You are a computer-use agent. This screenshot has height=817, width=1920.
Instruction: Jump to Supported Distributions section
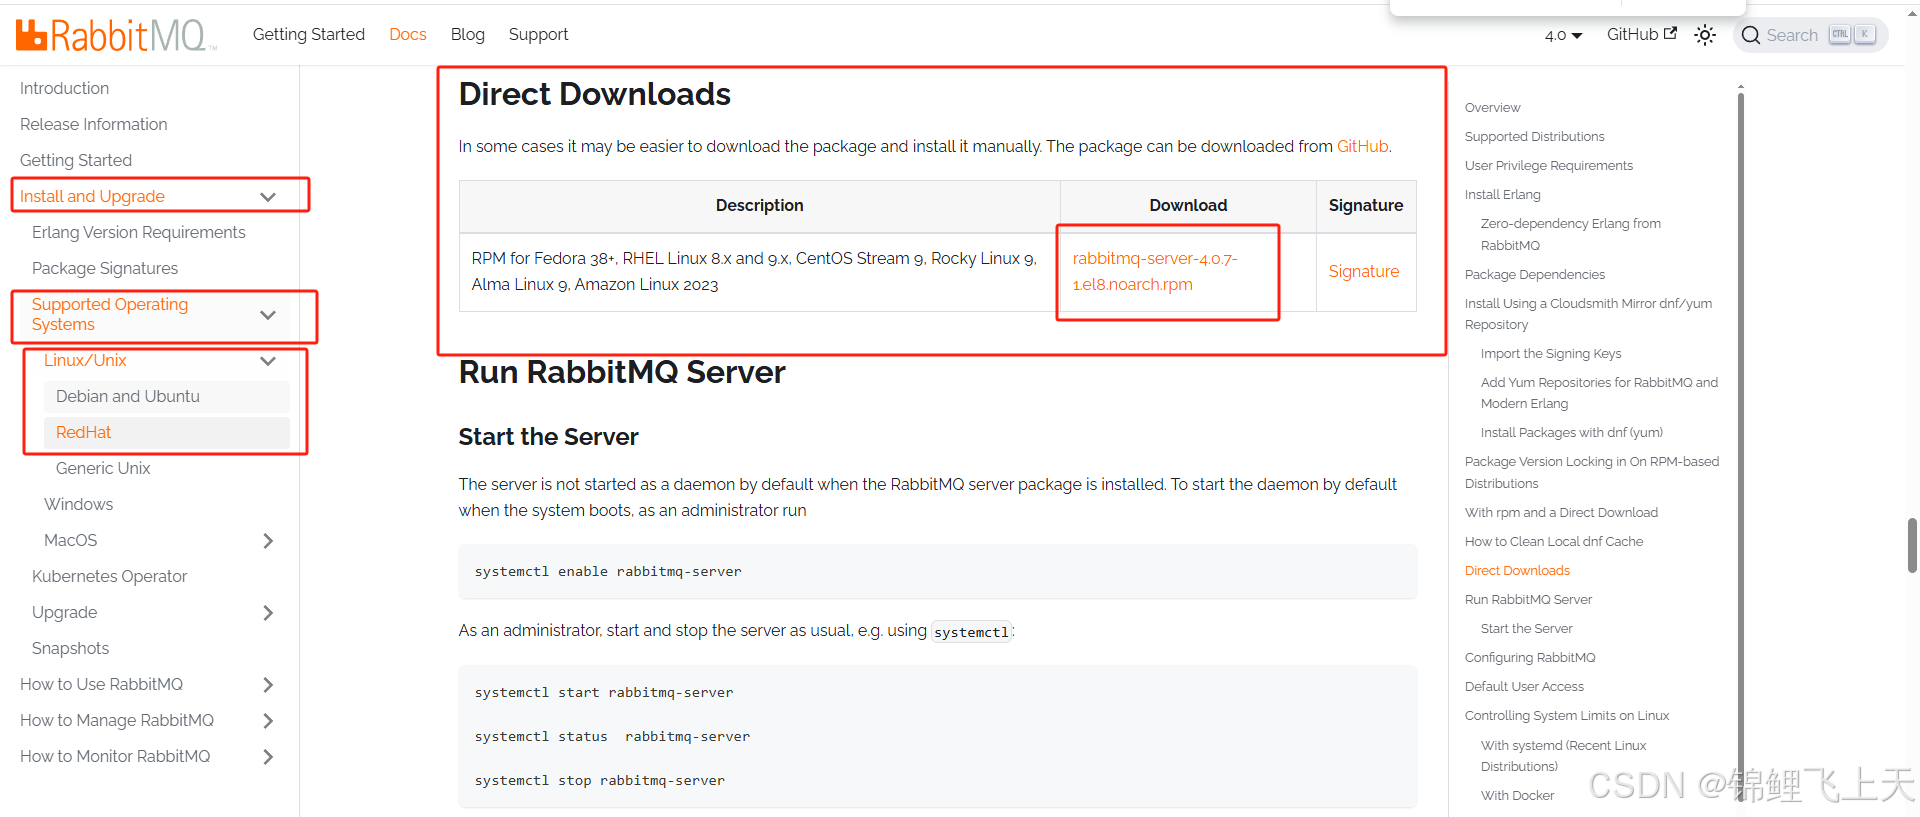(x=1534, y=136)
